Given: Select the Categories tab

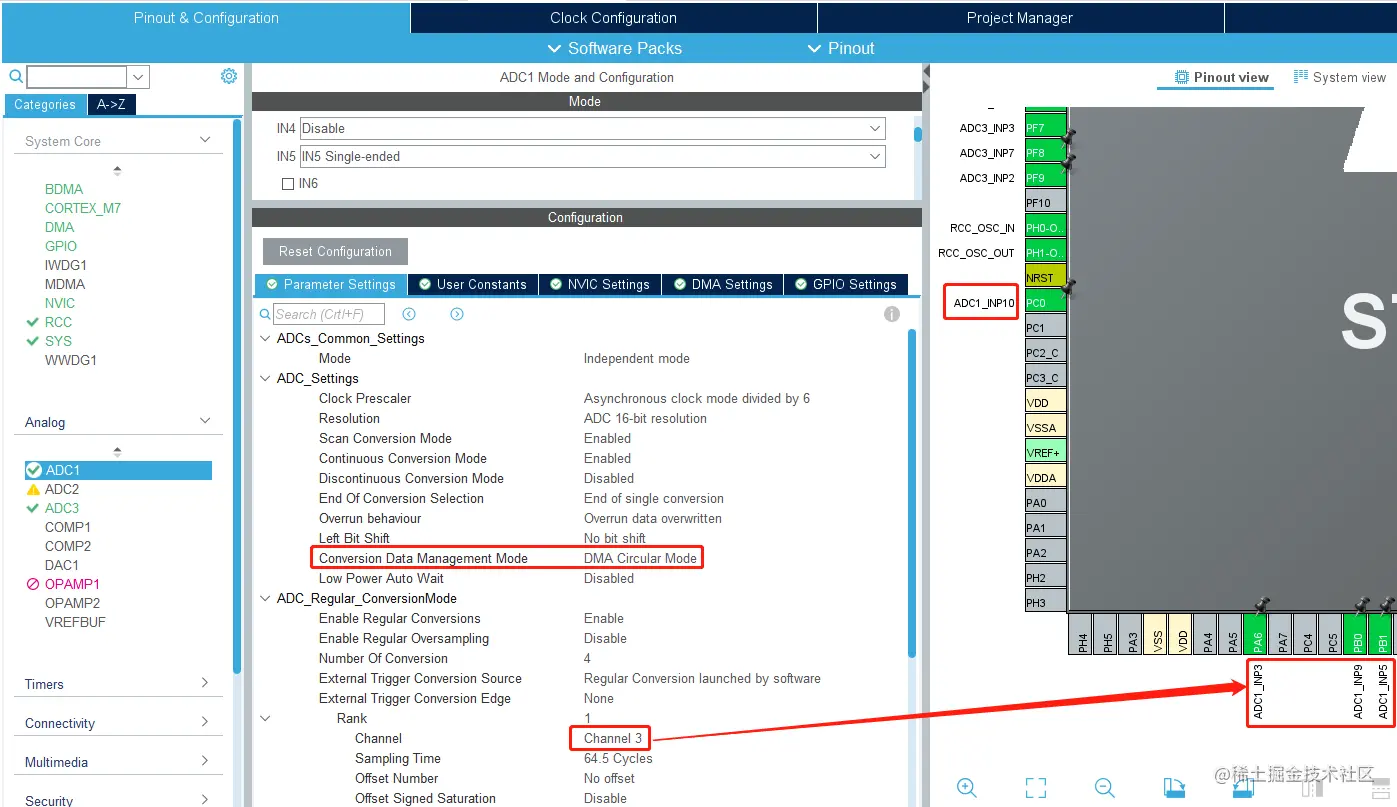Looking at the screenshot, I should pyautogui.click(x=45, y=104).
